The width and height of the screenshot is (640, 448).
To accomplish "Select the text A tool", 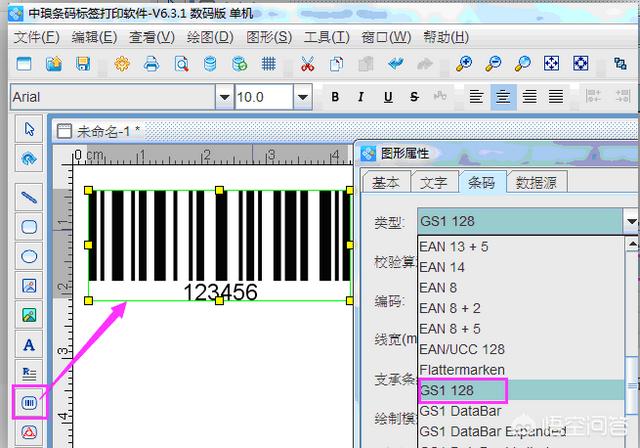I will coord(29,345).
